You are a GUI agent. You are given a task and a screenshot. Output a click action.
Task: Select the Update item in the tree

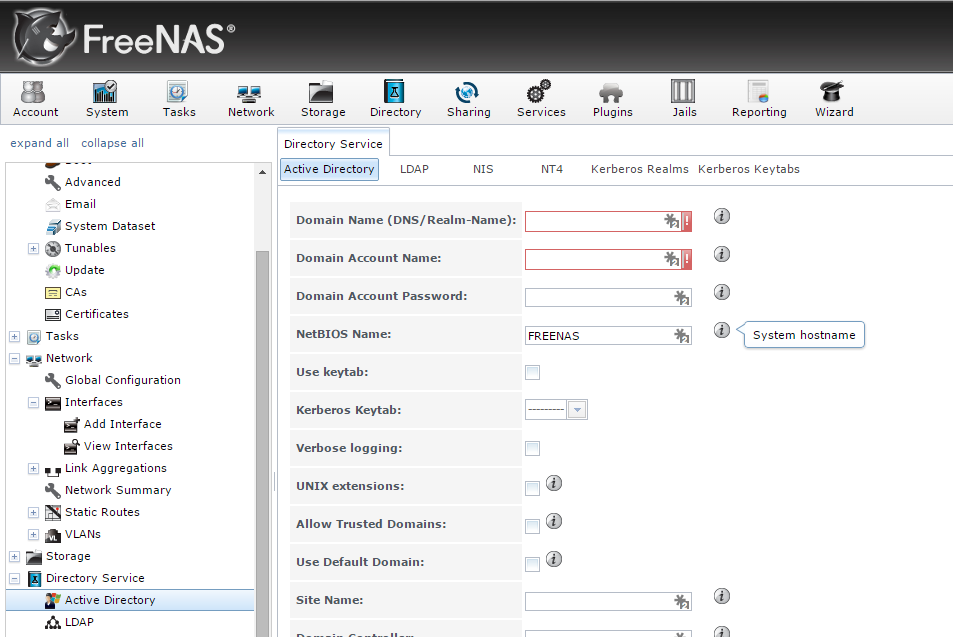click(x=84, y=270)
